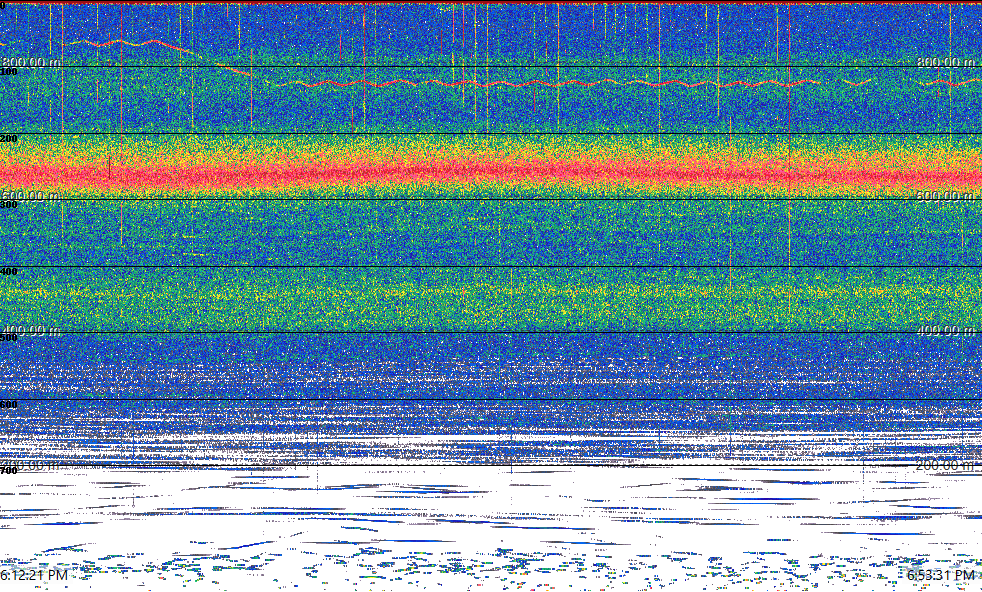Viewport: 982px width, 592px height.
Task: Click the 800.00 m label on the right edge
Action: coord(946,62)
